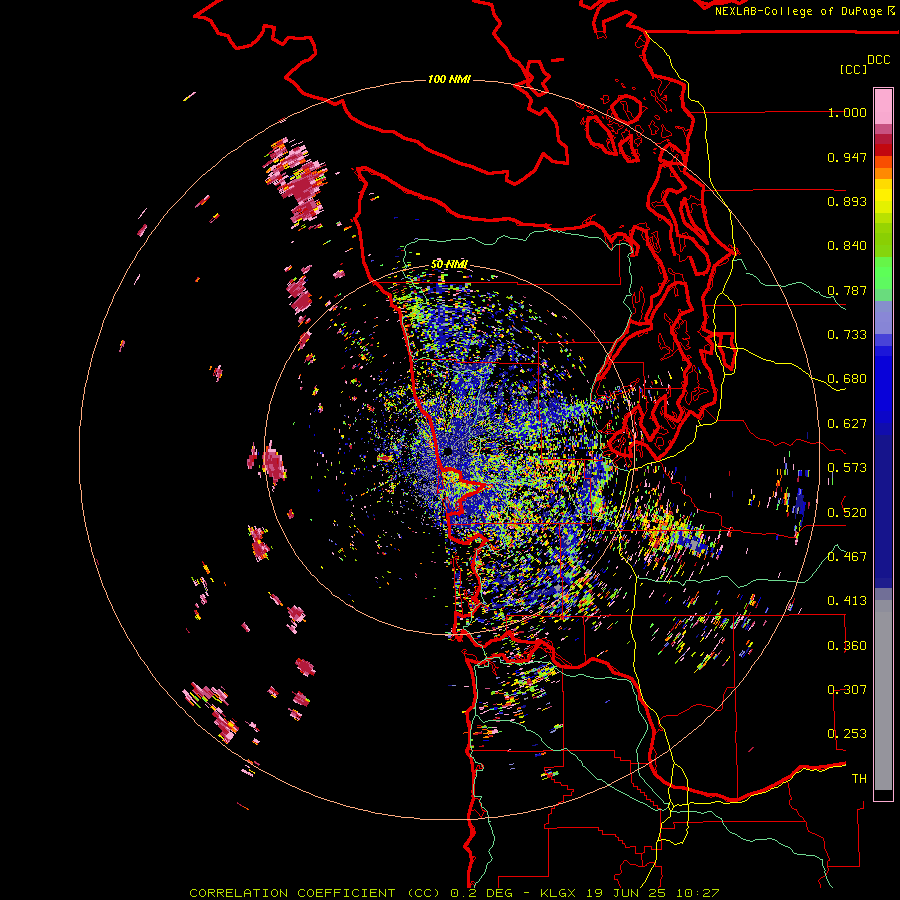Click the 19 JUN 25 date in the caption
The image size is (900, 900).
click(x=627, y=893)
